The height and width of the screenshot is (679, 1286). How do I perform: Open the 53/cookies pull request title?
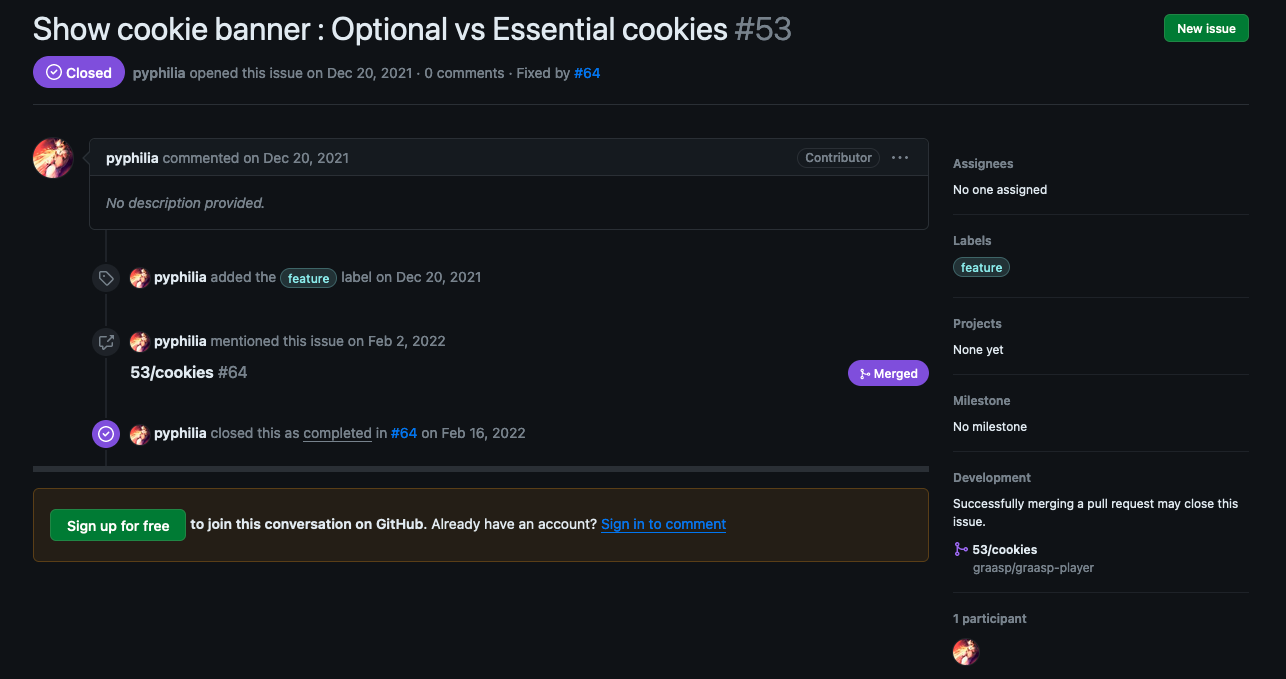pos(172,372)
